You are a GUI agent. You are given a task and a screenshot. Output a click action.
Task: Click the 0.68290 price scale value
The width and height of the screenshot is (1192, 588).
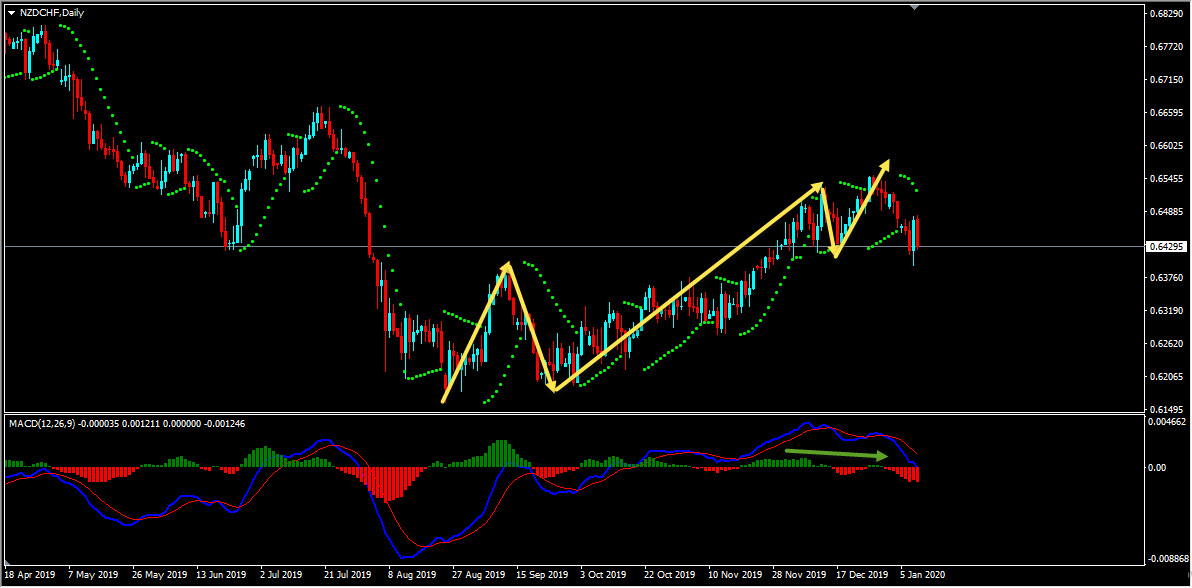coord(1165,14)
